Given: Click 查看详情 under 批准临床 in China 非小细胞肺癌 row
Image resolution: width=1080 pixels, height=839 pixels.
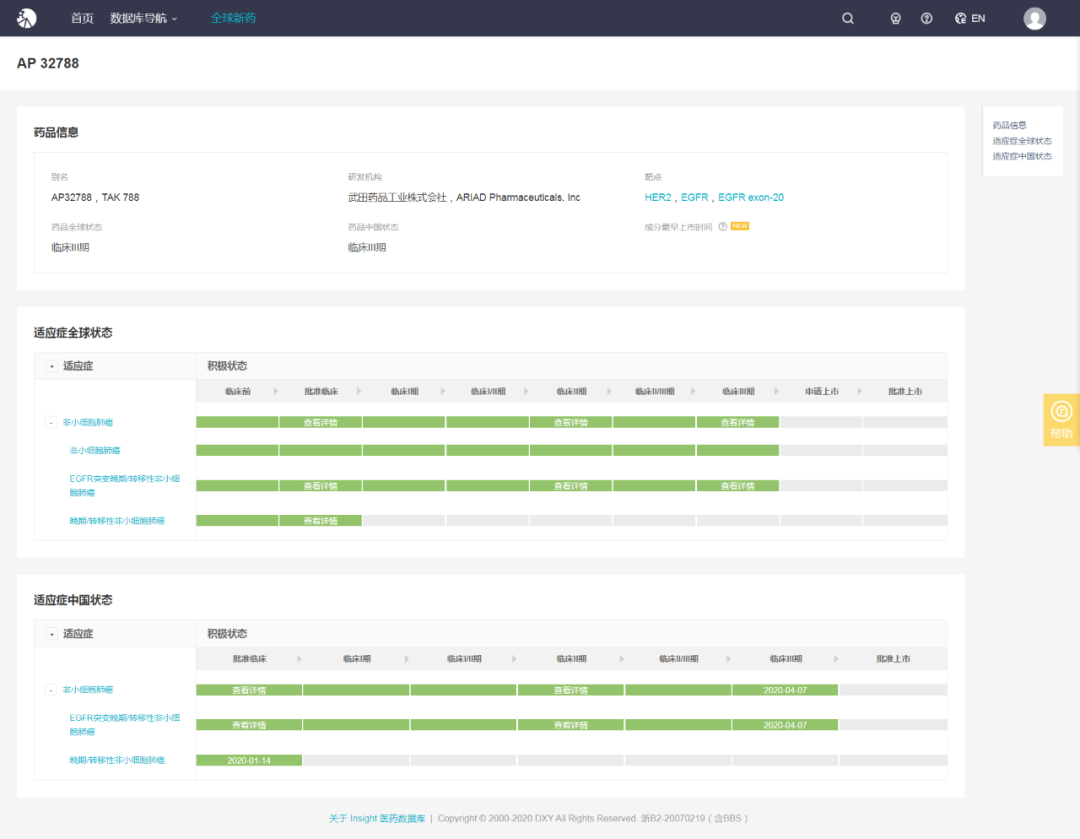Looking at the screenshot, I should (249, 690).
